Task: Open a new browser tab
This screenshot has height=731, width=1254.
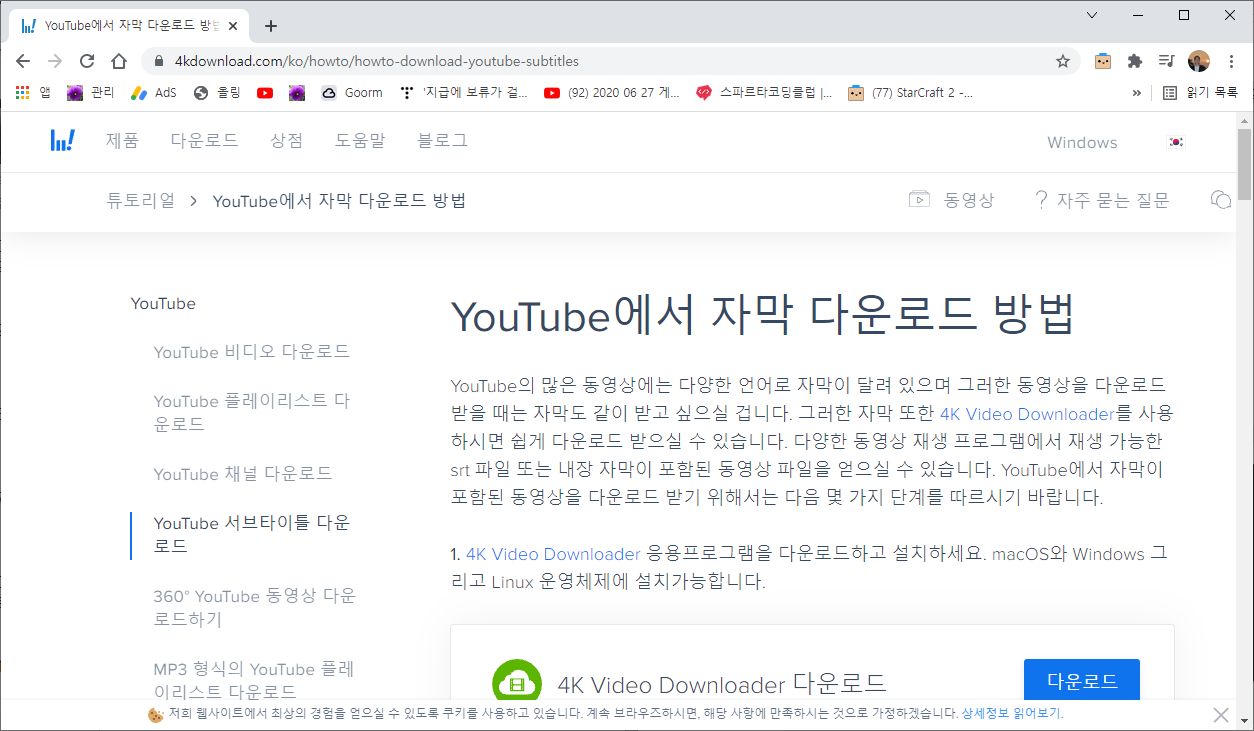Action: point(270,26)
